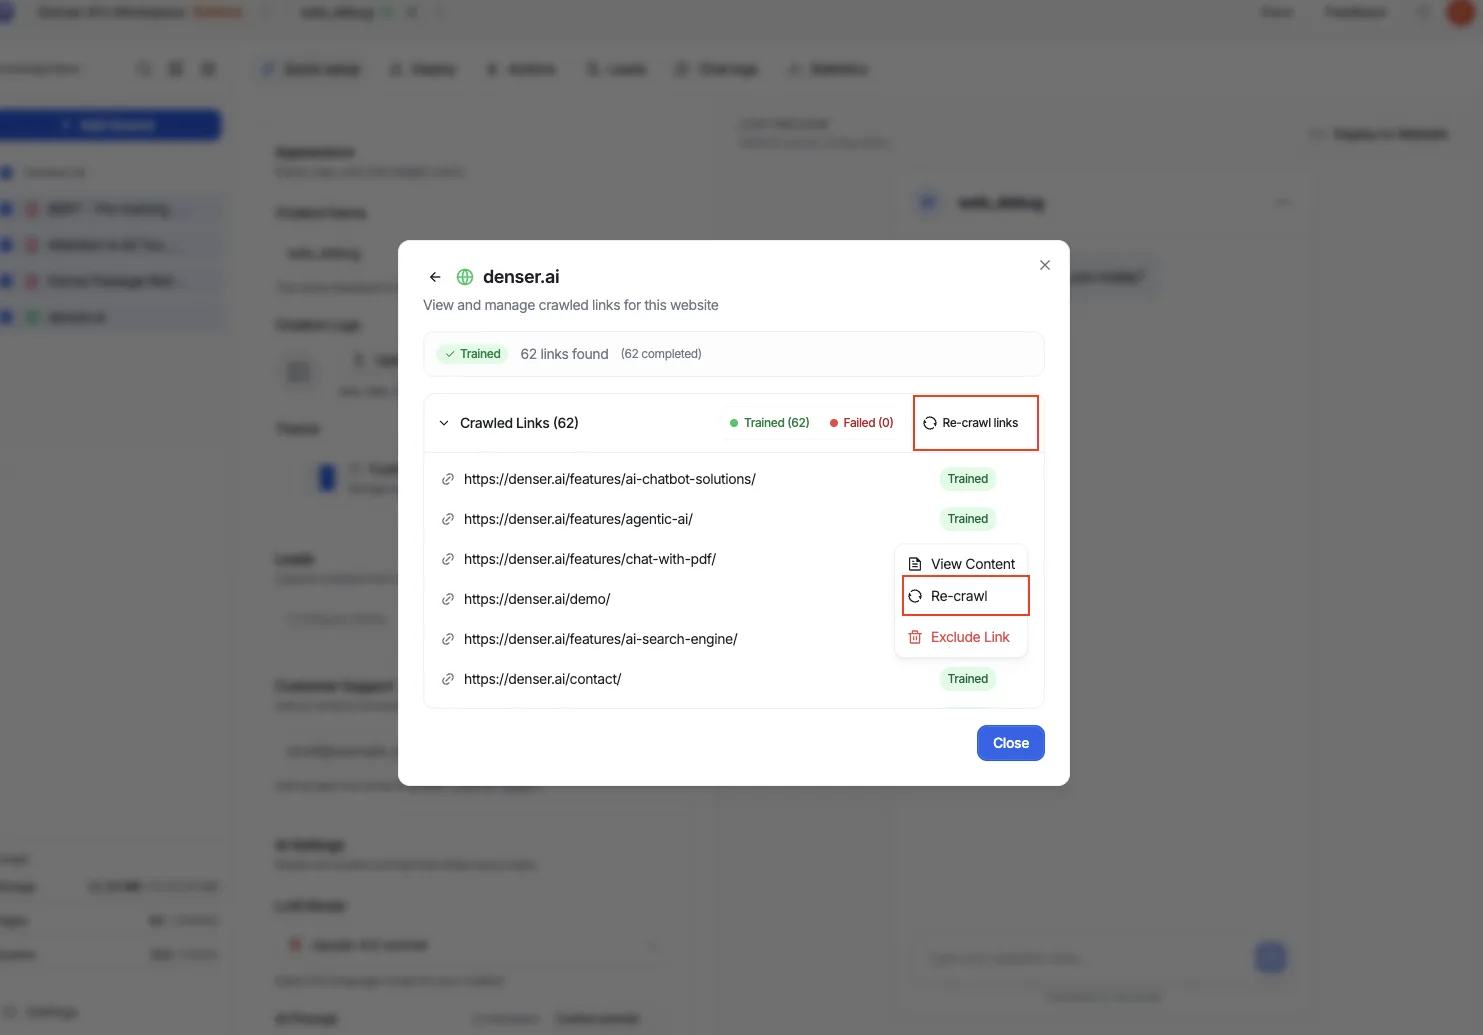
Task: Click the "(62 completed)" text
Action: coord(661,354)
